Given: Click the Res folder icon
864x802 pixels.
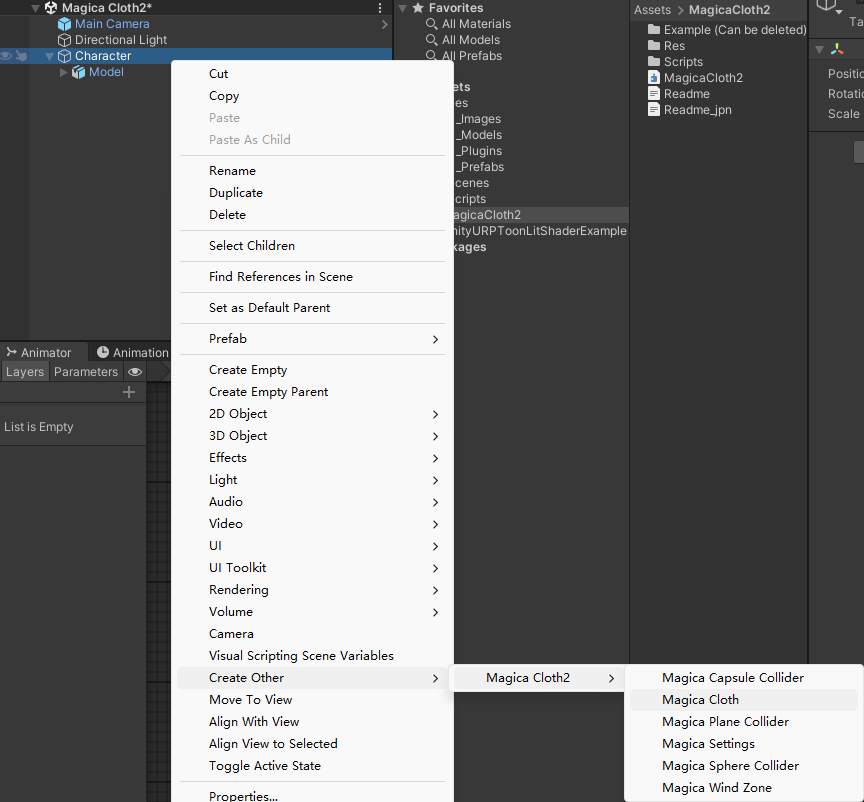Looking at the screenshot, I should coord(654,45).
